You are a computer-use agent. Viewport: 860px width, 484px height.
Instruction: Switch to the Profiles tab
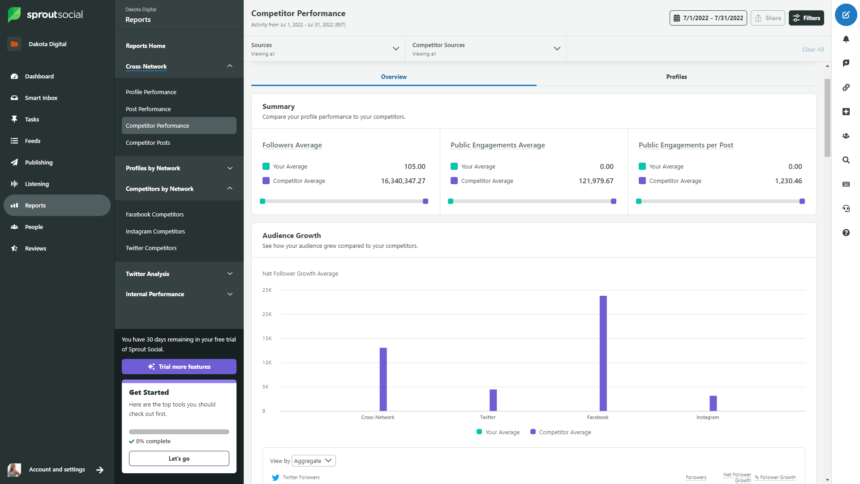point(676,77)
